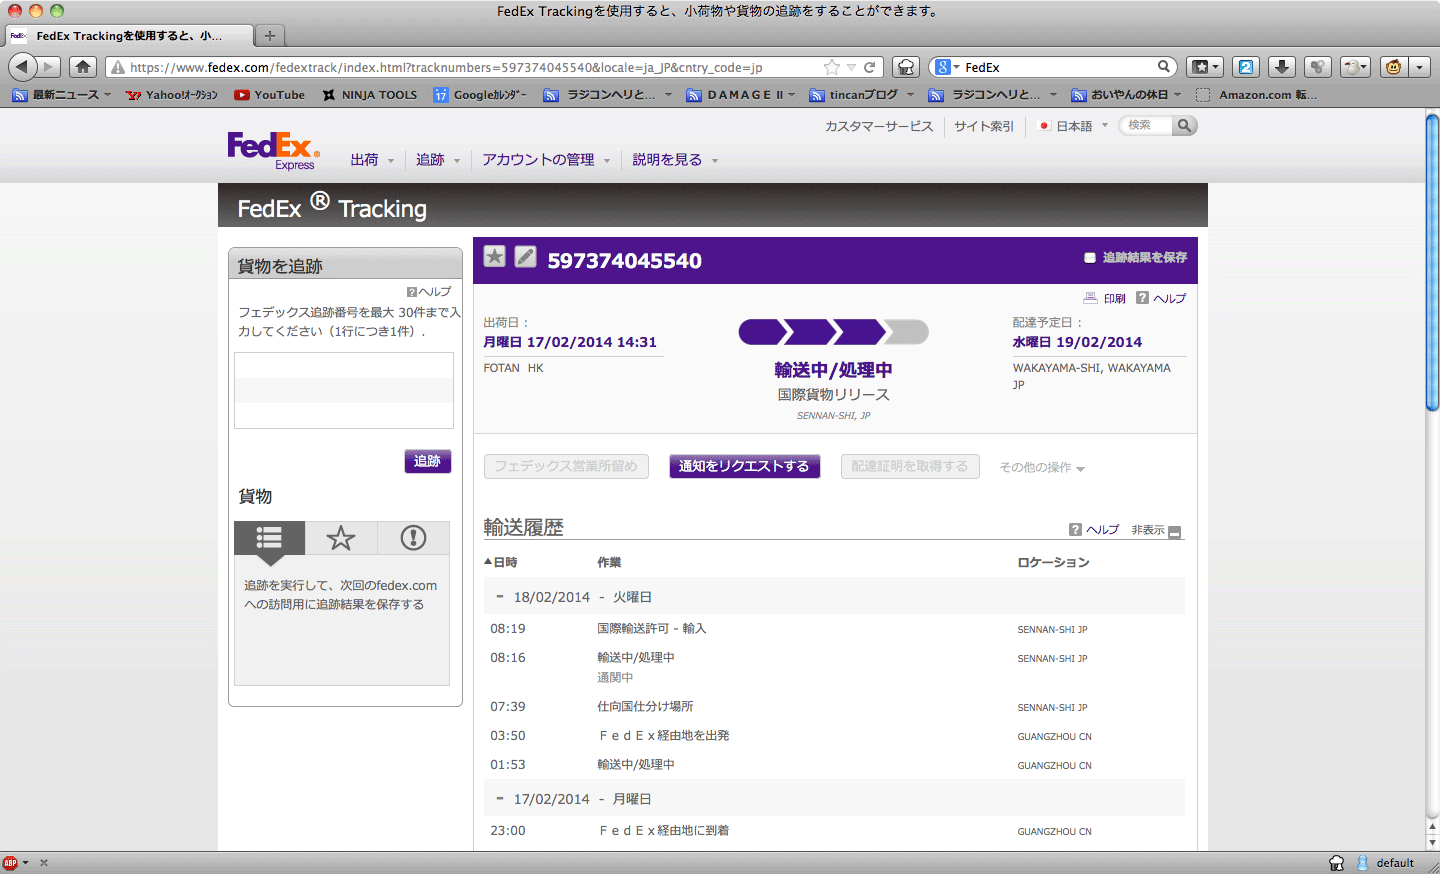
Task: Click the 通知をリクエストする button
Action: (x=744, y=466)
